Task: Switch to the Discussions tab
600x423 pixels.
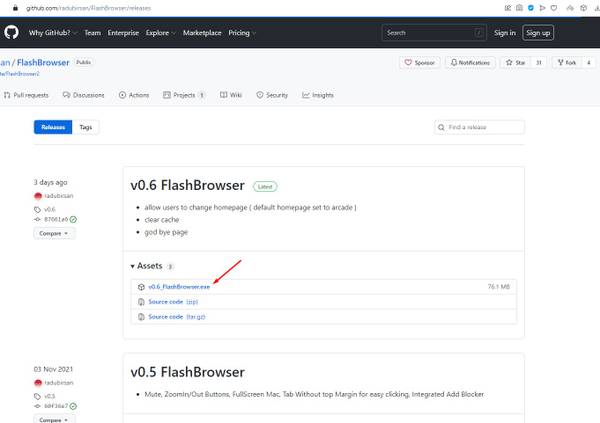Action: tap(83, 95)
